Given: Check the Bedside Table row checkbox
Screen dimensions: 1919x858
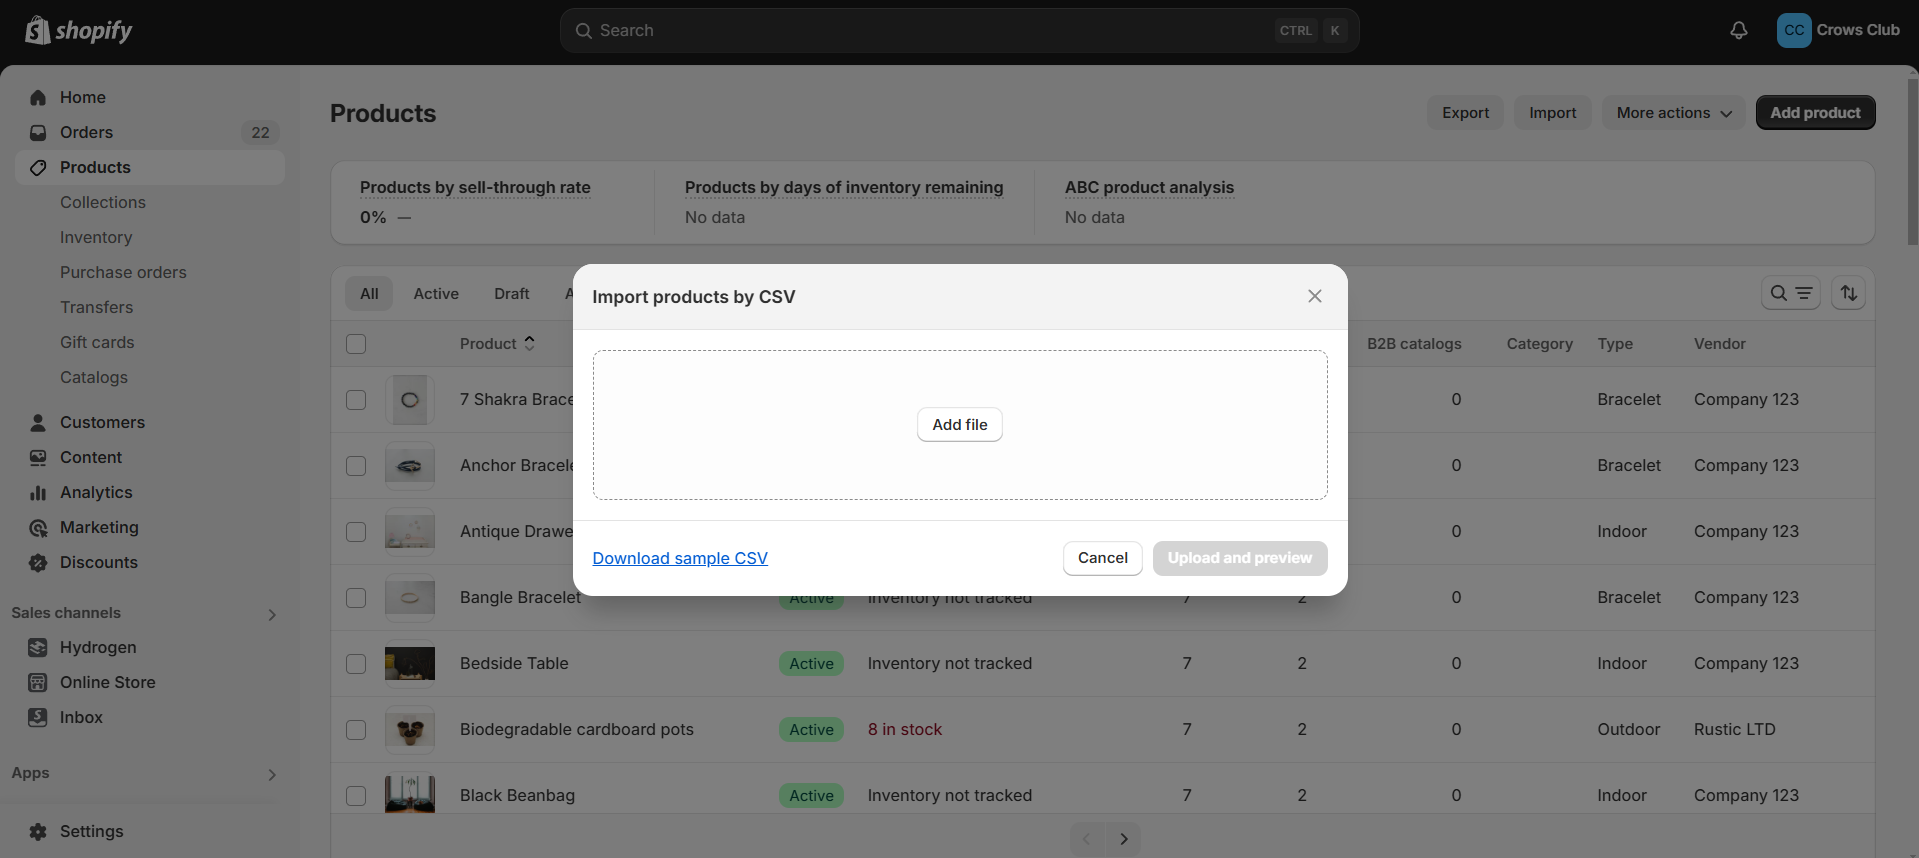Looking at the screenshot, I should click(x=356, y=664).
